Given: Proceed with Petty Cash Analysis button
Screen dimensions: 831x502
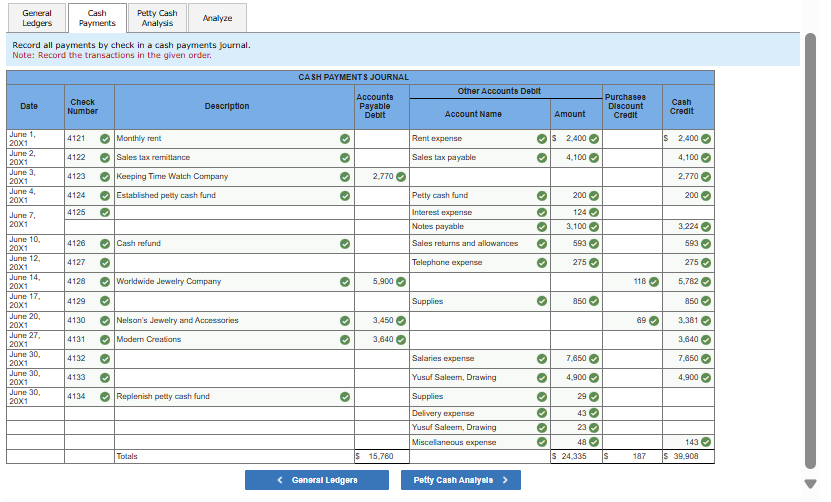Looking at the screenshot, I should tap(461, 480).
